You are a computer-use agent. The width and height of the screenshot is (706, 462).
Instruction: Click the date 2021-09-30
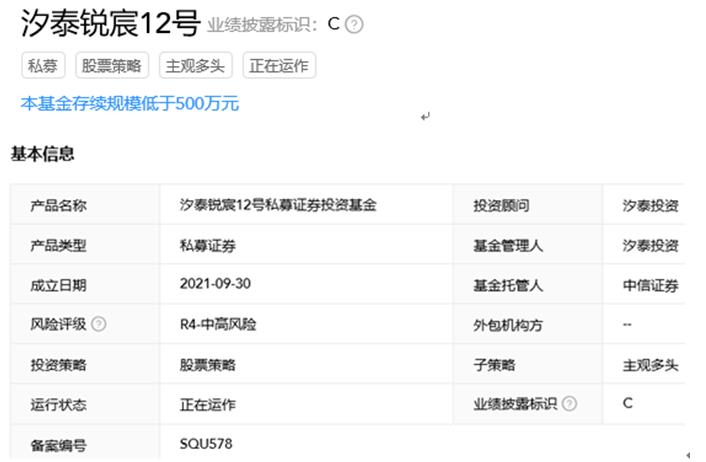[215, 284]
